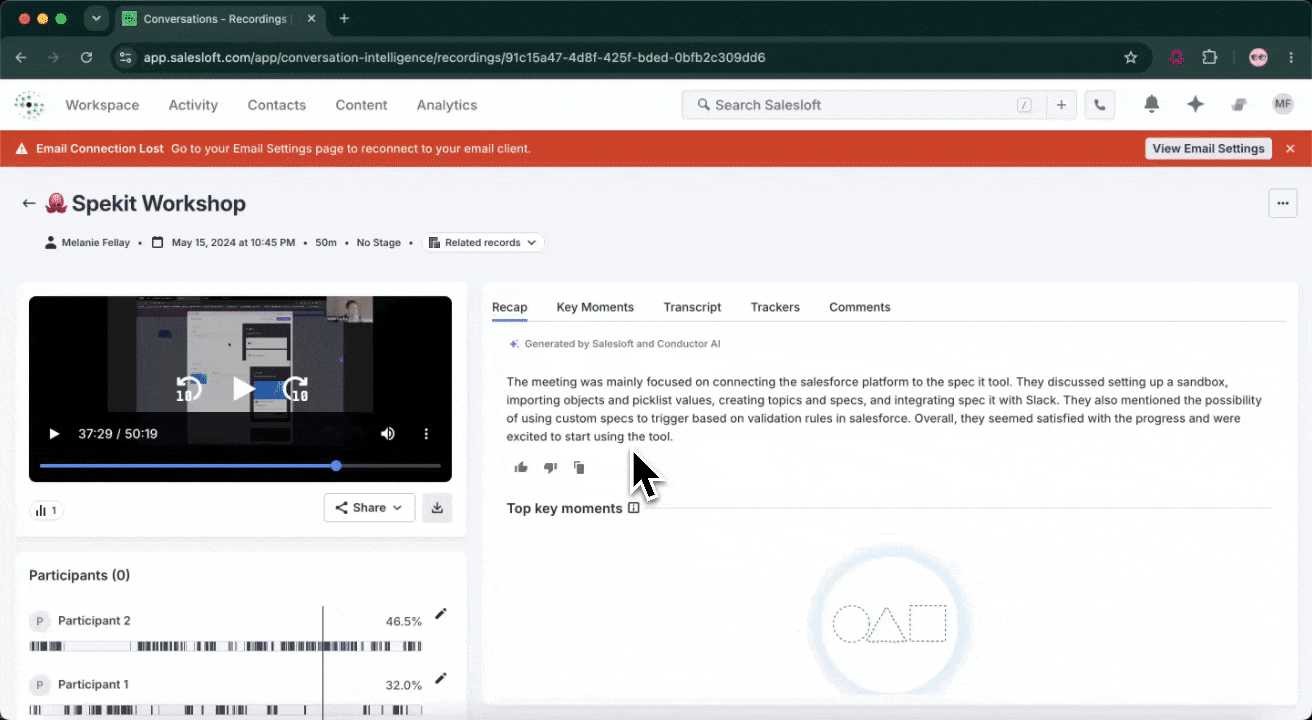The height and width of the screenshot is (720, 1312).
Task: Reload the browser page
Action: click(x=87, y=58)
